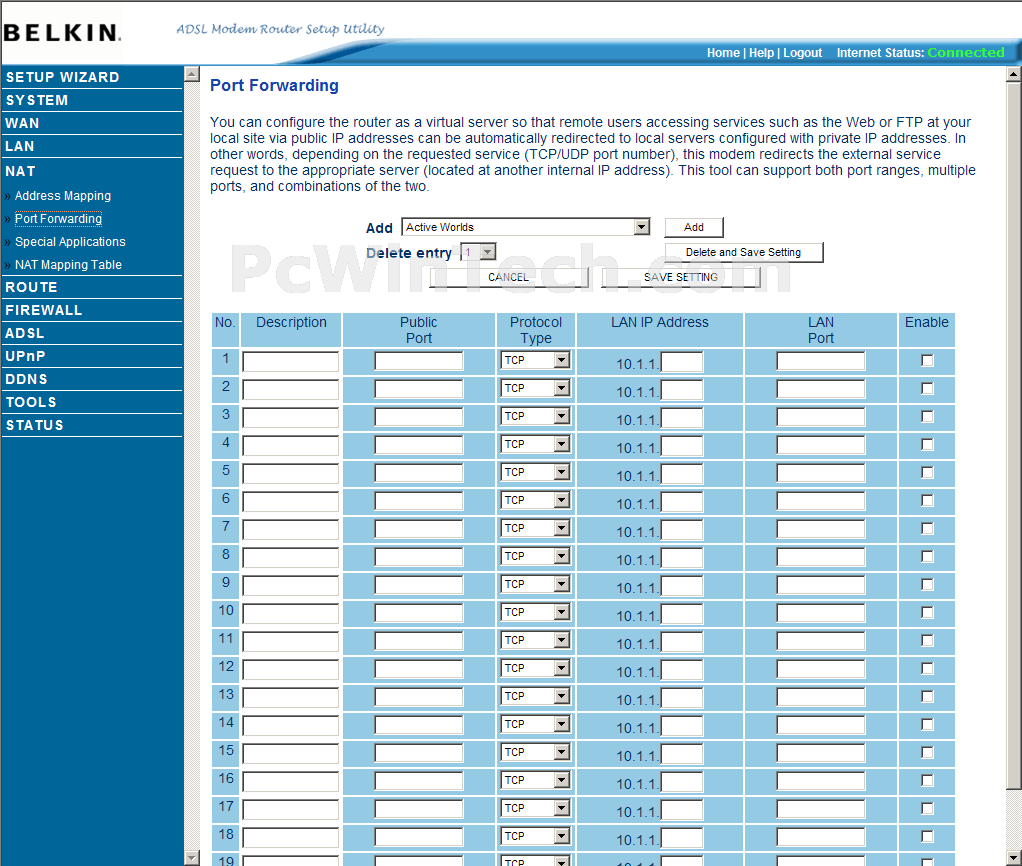Click the Belkin logo
Viewport: 1022px width, 866px height.
[x=61, y=32]
